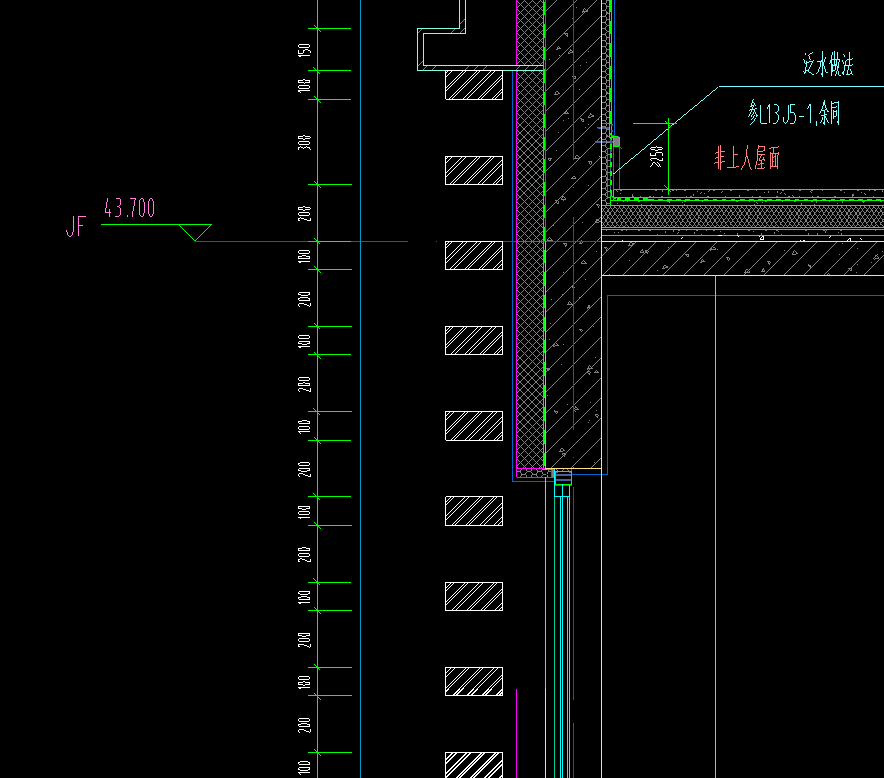Click the ≥250 dimension text
This screenshot has height=778, width=884.
tap(657, 156)
